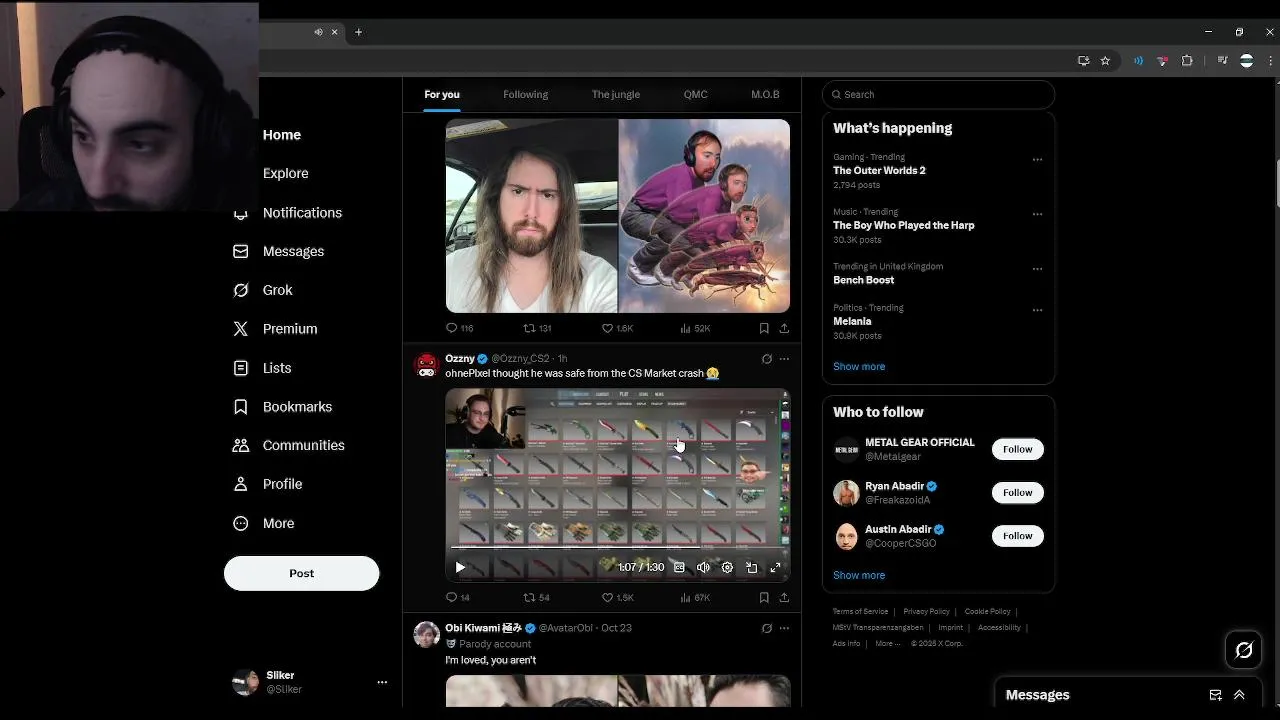The width and height of the screenshot is (1280, 720).
Task: Click the Post button
Action: tap(301, 573)
